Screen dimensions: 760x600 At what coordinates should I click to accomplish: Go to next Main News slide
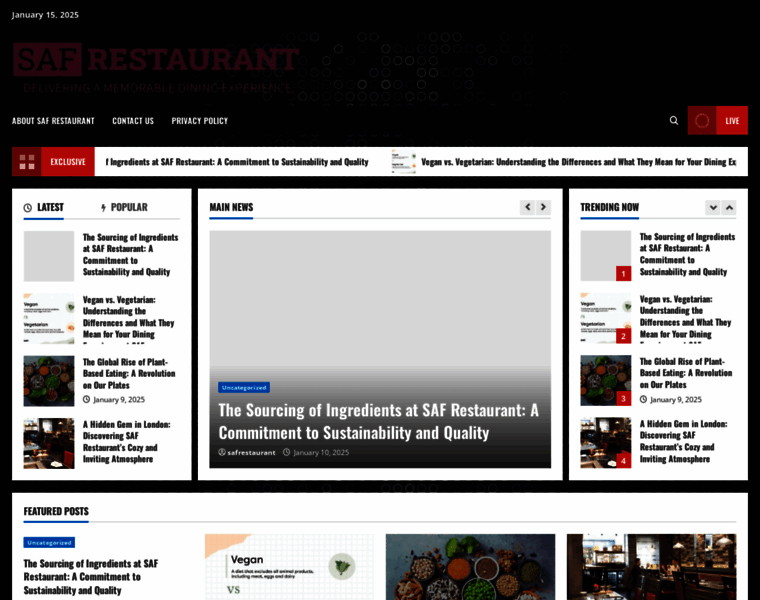point(543,207)
